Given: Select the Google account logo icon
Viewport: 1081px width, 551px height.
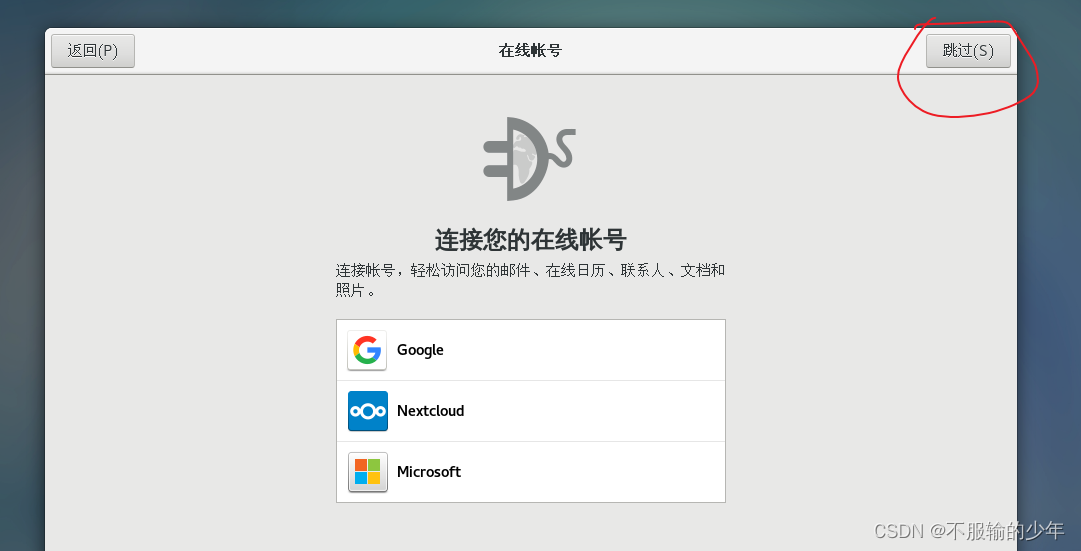Looking at the screenshot, I should pos(367,350).
